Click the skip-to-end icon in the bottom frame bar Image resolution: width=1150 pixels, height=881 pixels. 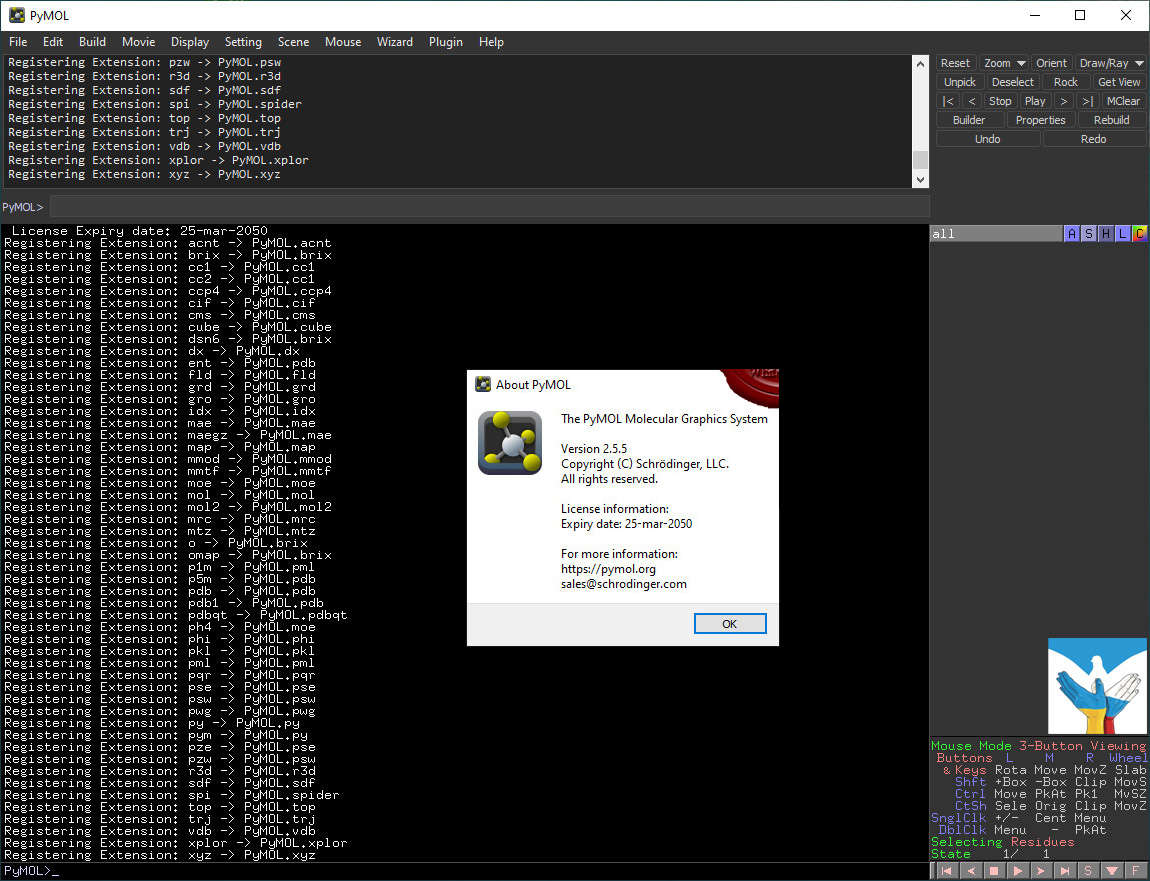1064,871
